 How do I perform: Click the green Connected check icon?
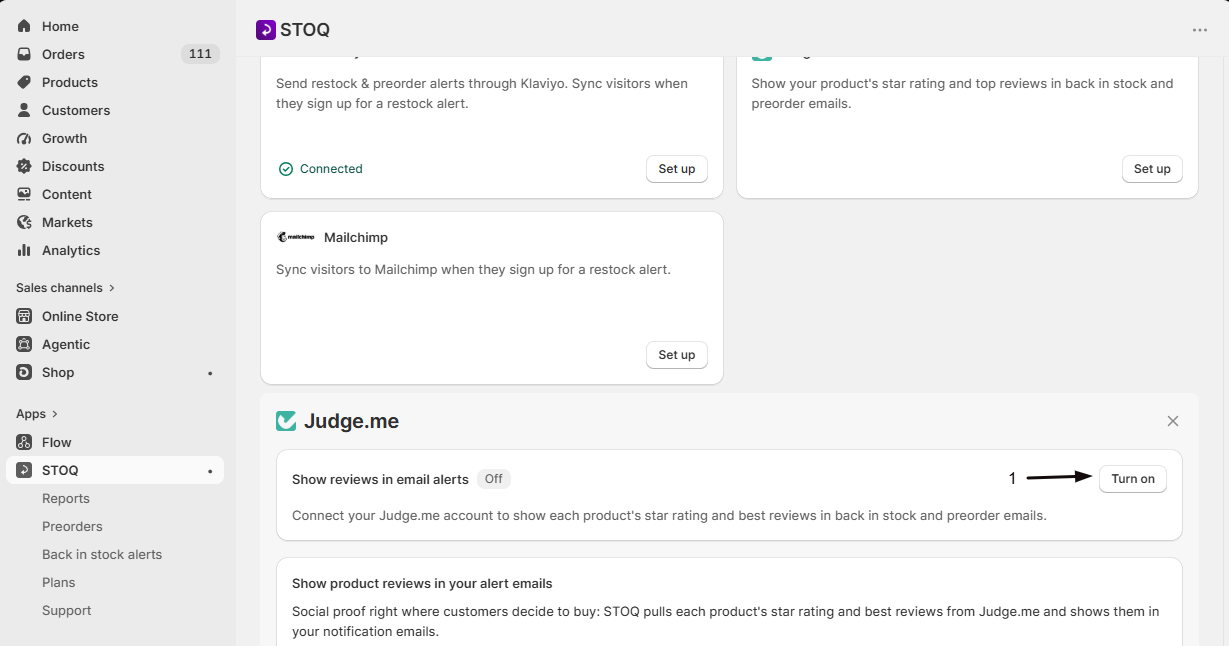[286, 169]
